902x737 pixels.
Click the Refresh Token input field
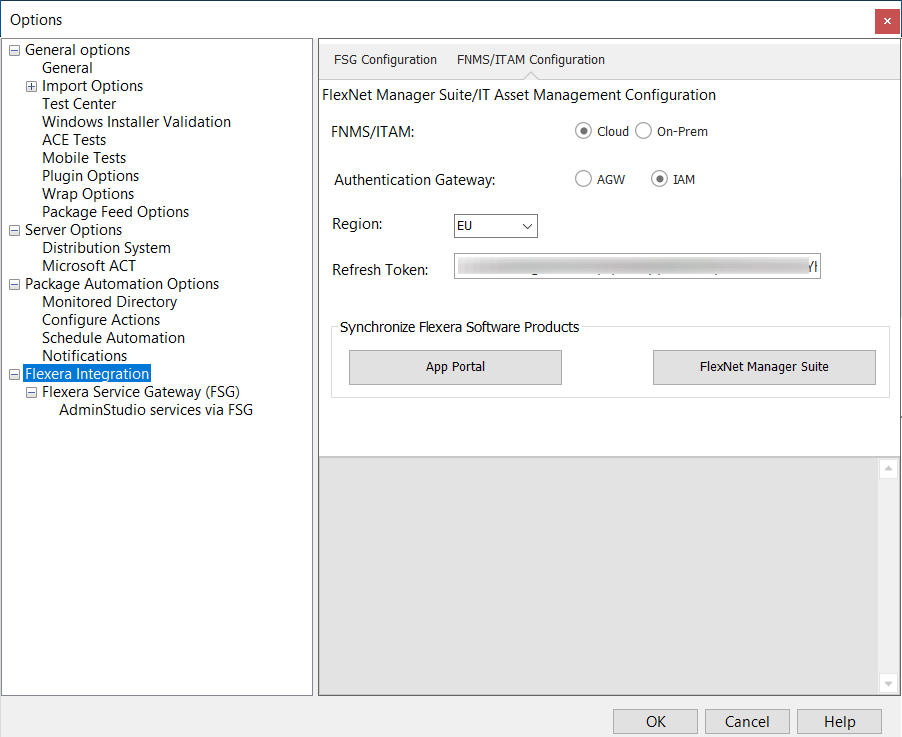point(637,266)
